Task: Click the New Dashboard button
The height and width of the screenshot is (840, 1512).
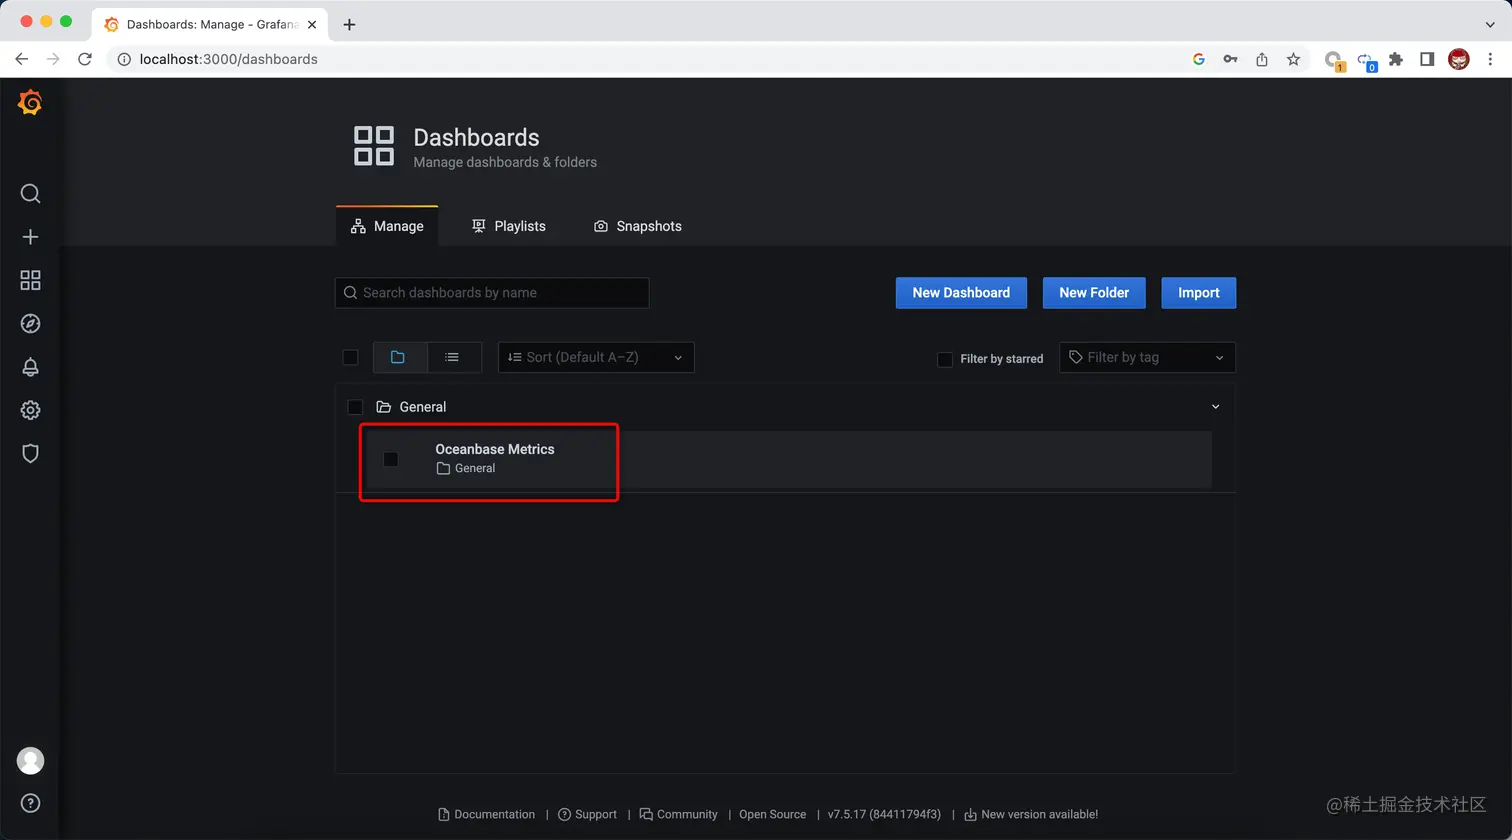Action: [961, 293]
